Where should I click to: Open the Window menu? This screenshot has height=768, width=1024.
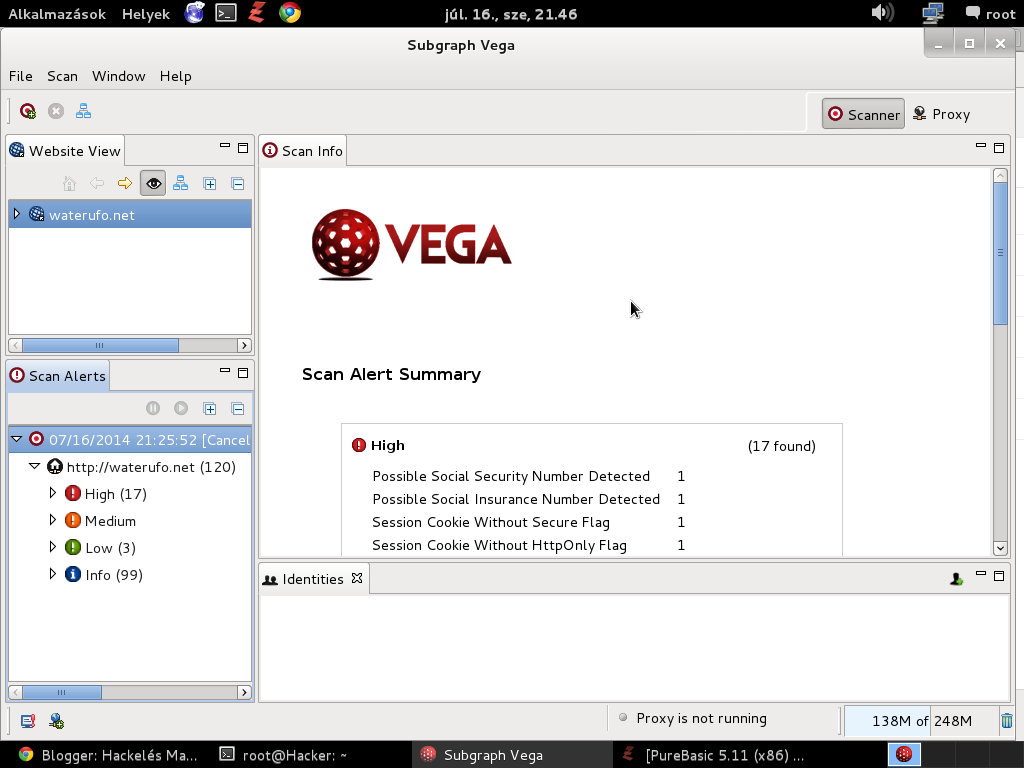pyautogui.click(x=118, y=76)
